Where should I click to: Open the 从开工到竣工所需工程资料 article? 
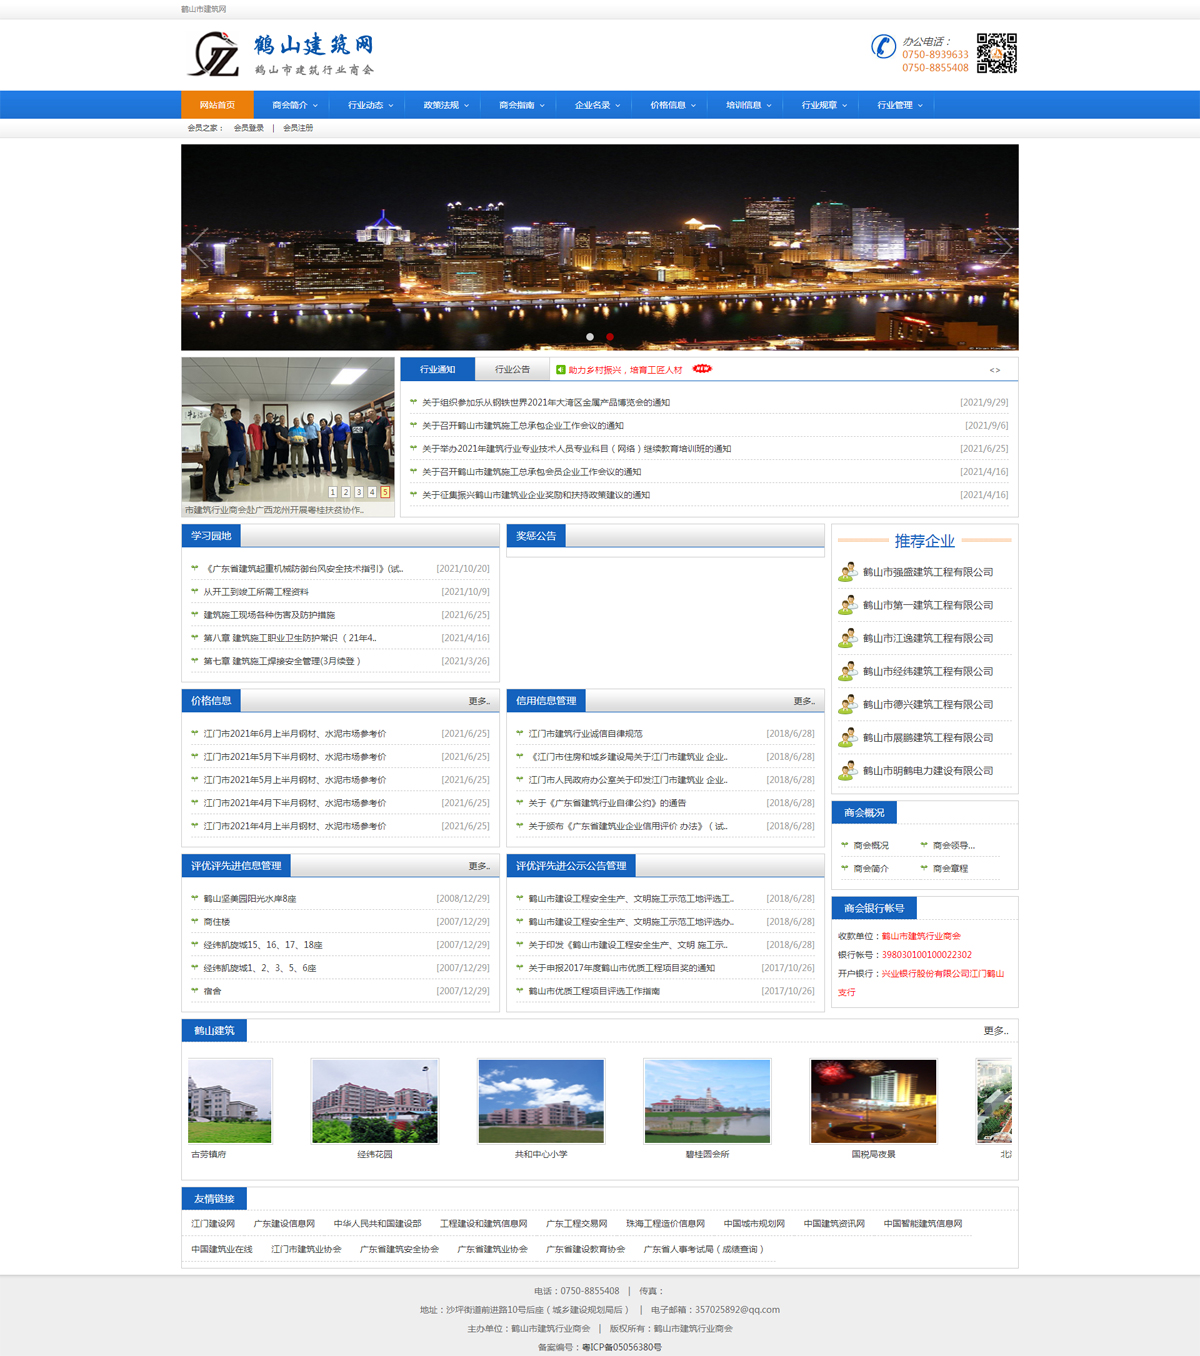click(256, 592)
